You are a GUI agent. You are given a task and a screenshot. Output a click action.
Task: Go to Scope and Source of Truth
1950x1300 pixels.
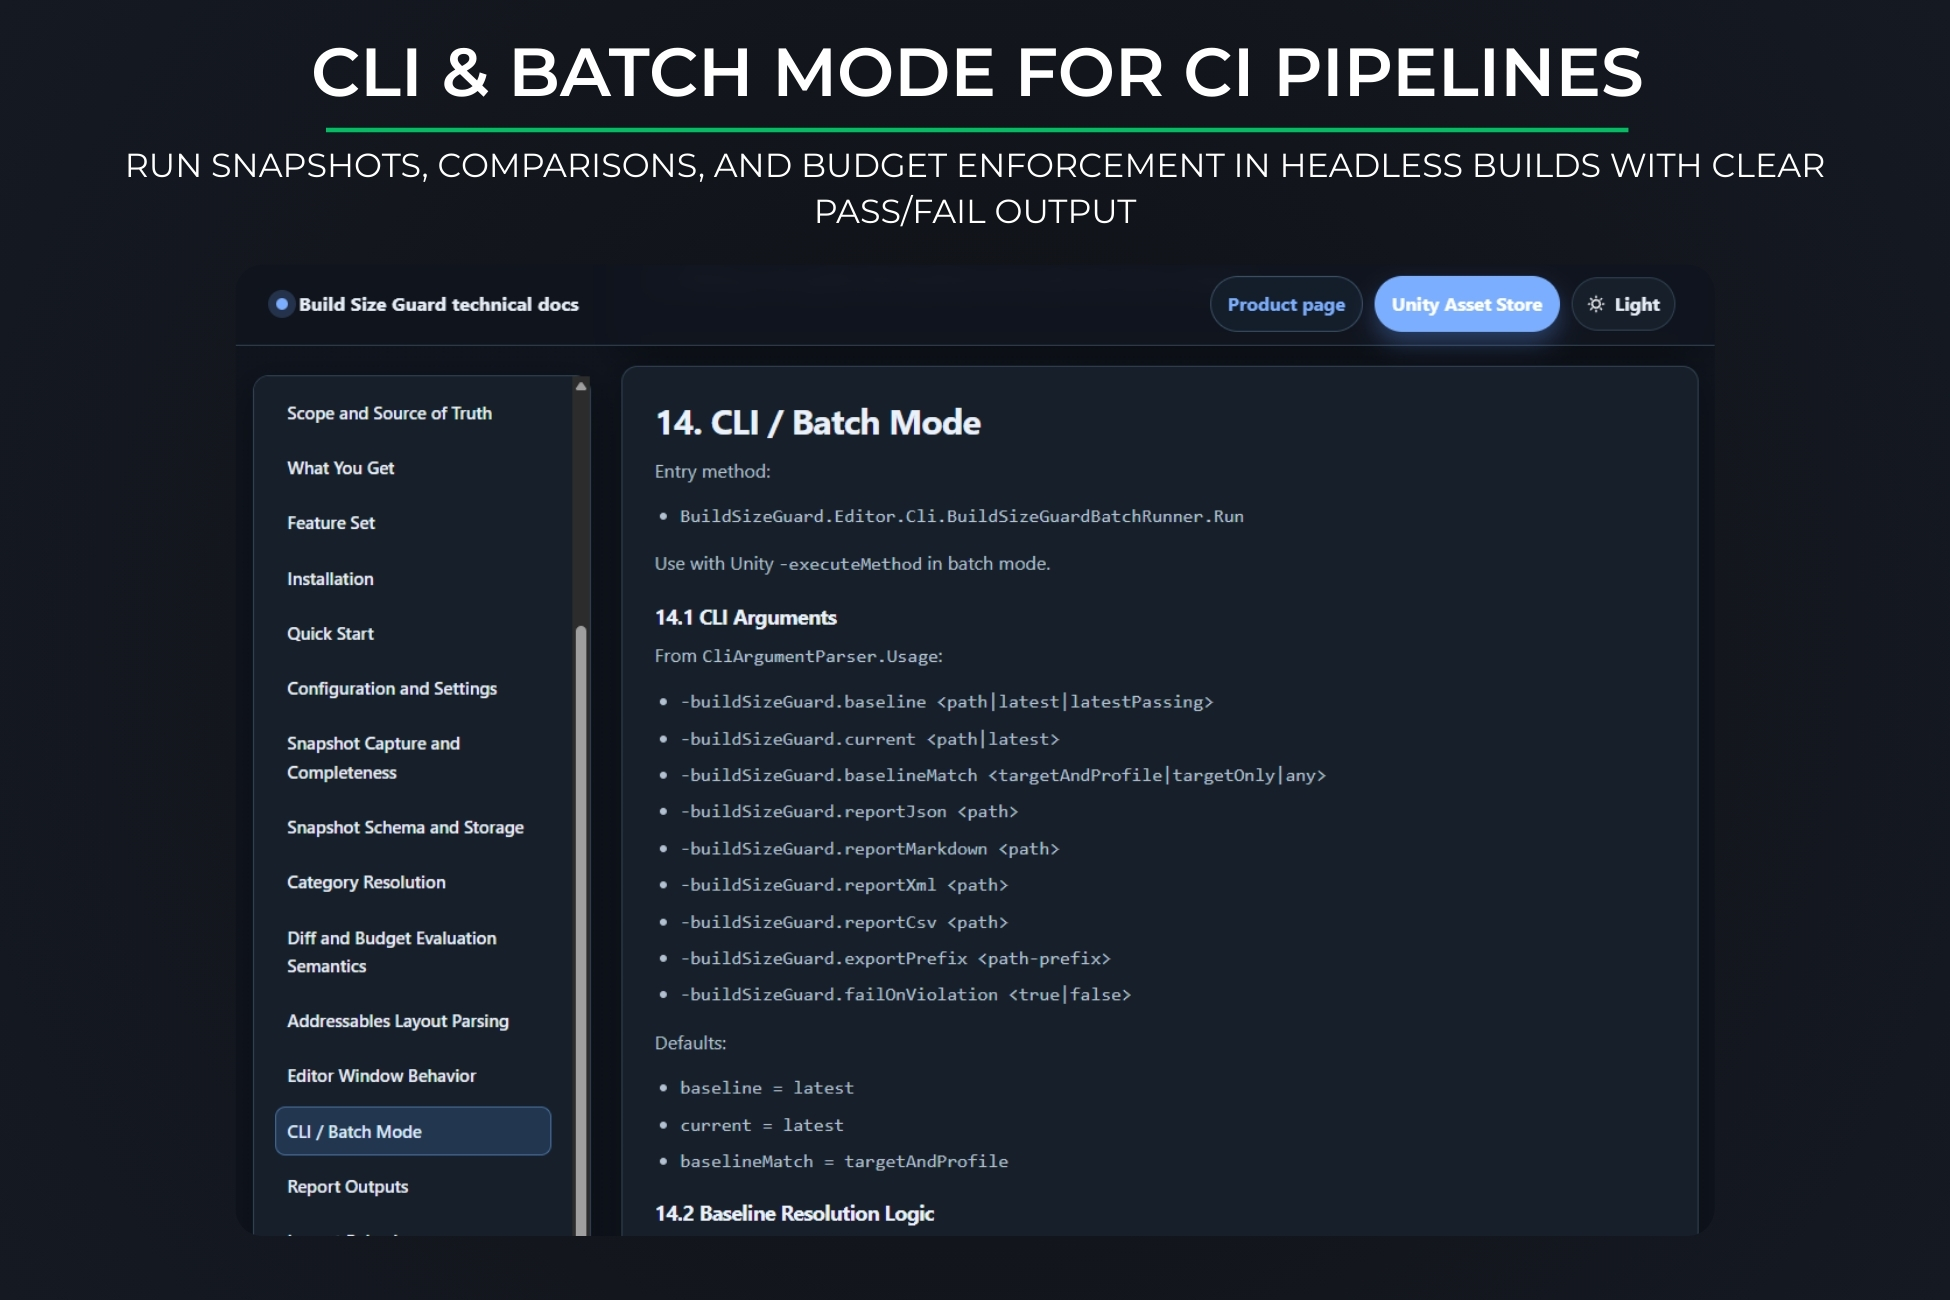coord(389,413)
